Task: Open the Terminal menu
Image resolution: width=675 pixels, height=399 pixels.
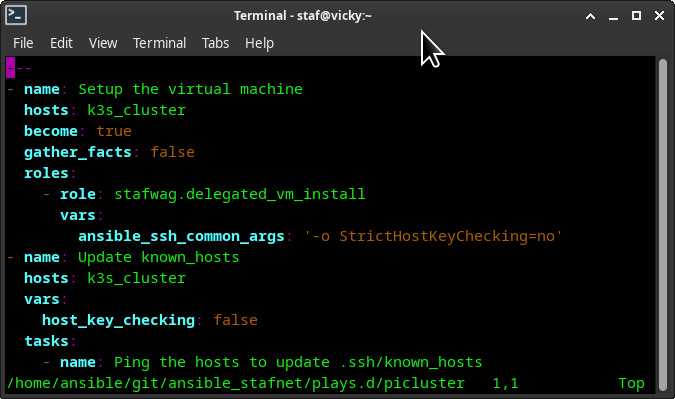Action: point(159,43)
